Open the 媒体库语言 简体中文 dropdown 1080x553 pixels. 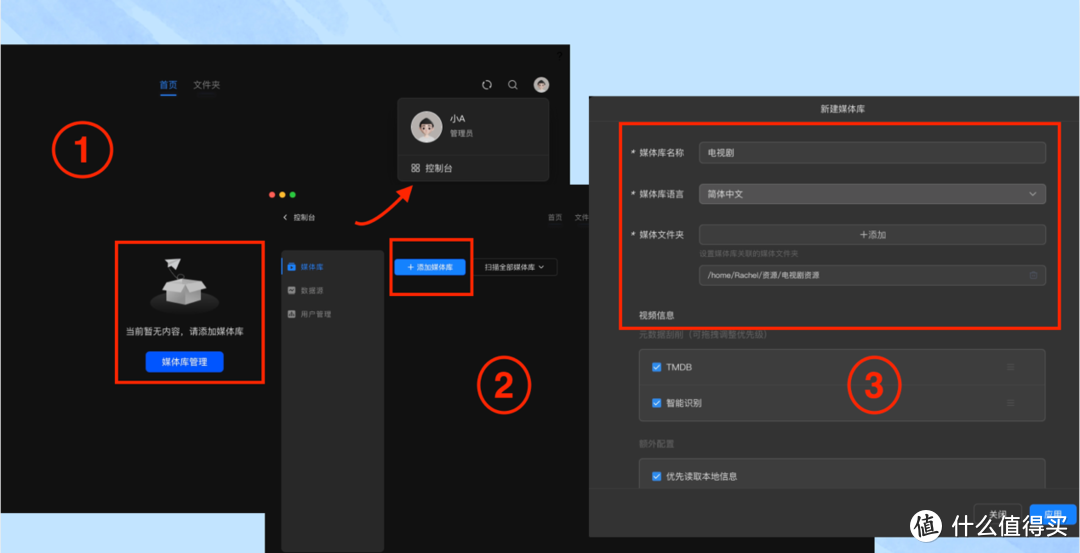click(x=872, y=194)
